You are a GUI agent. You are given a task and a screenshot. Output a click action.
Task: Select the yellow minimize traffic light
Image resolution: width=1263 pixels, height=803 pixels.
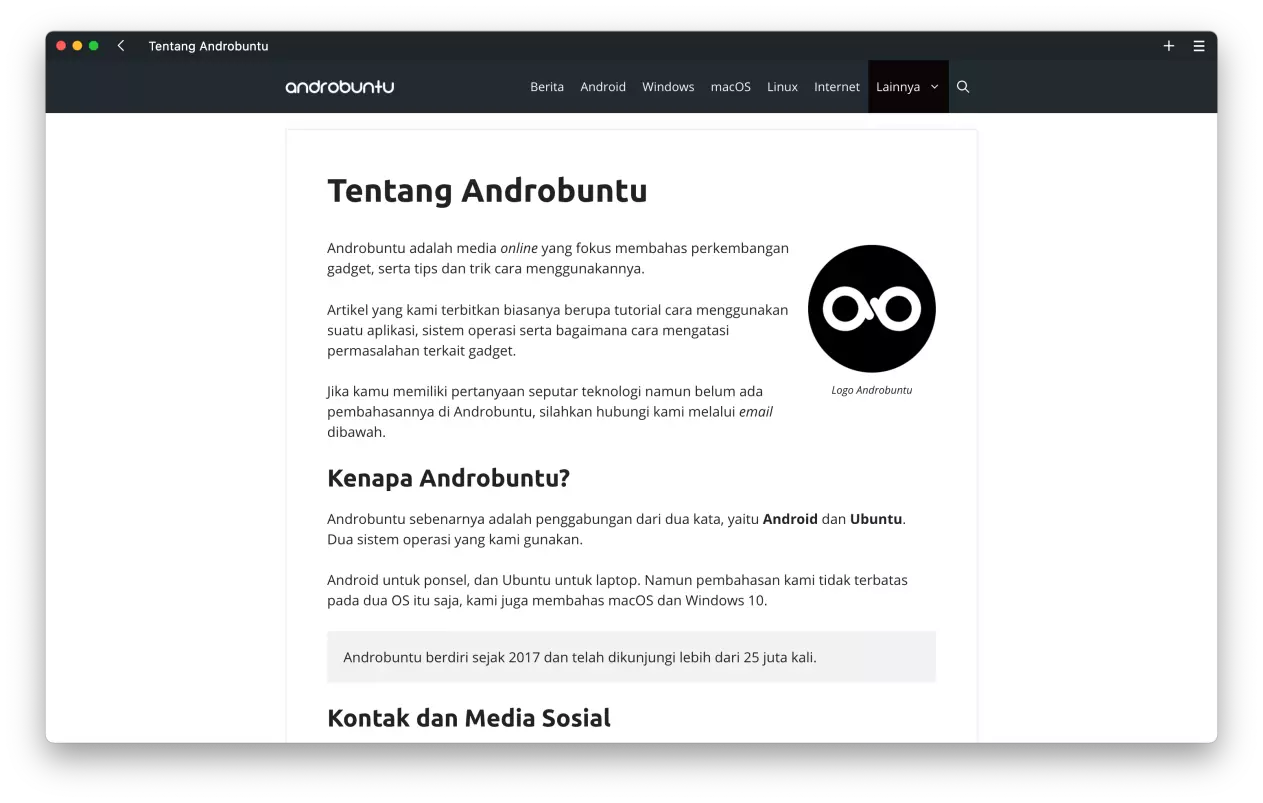(76, 45)
